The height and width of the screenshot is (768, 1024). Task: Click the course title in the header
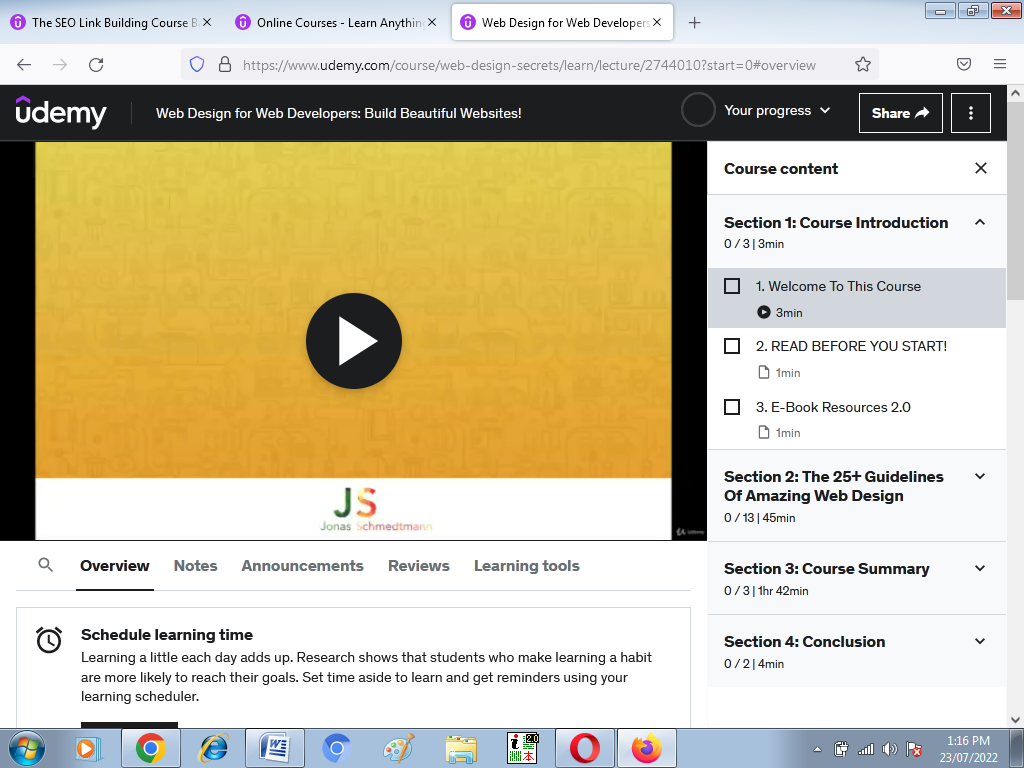click(x=338, y=113)
